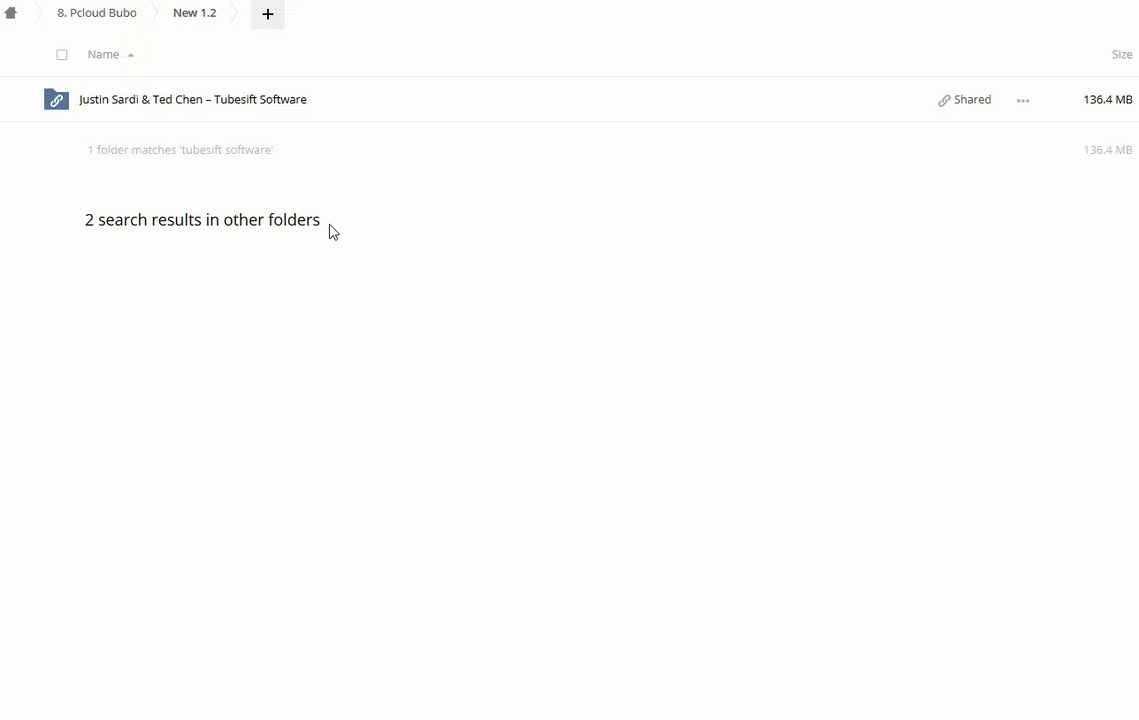This screenshot has height=720, width=1139.
Task: Click the gray total size in summary row
Action: point(1107,150)
